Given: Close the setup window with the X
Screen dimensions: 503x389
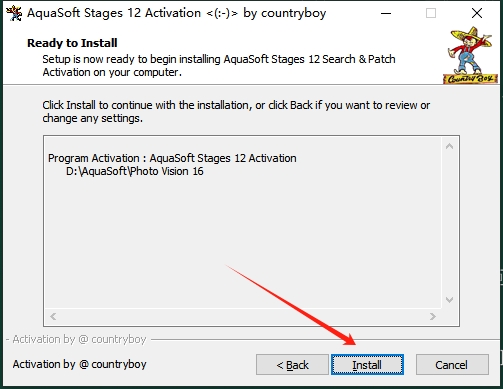Looking at the screenshot, I should click(477, 13).
